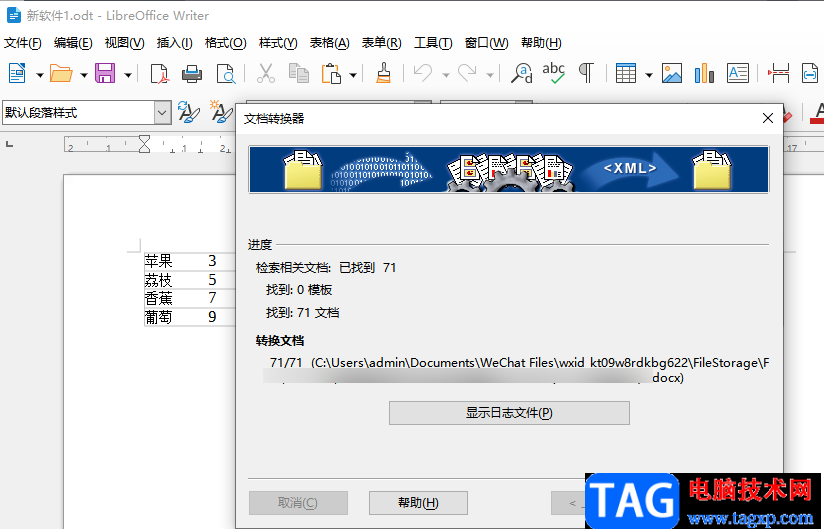Open the 格式(O) menu

tap(225, 43)
